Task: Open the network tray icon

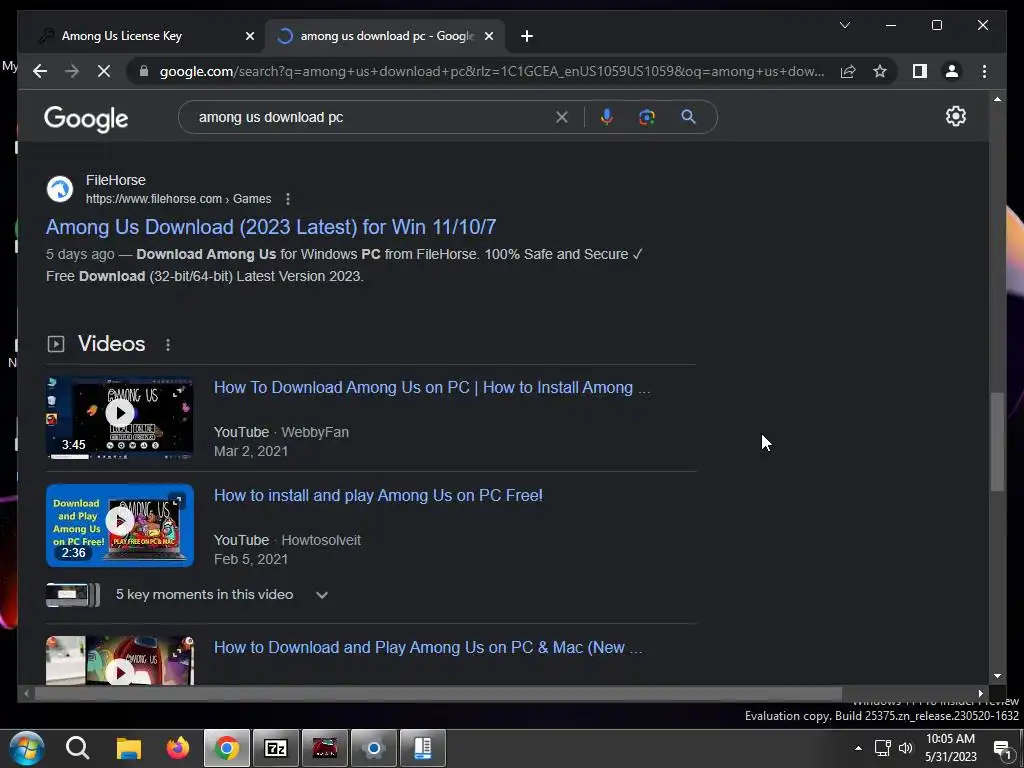Action: click(882, 748)
